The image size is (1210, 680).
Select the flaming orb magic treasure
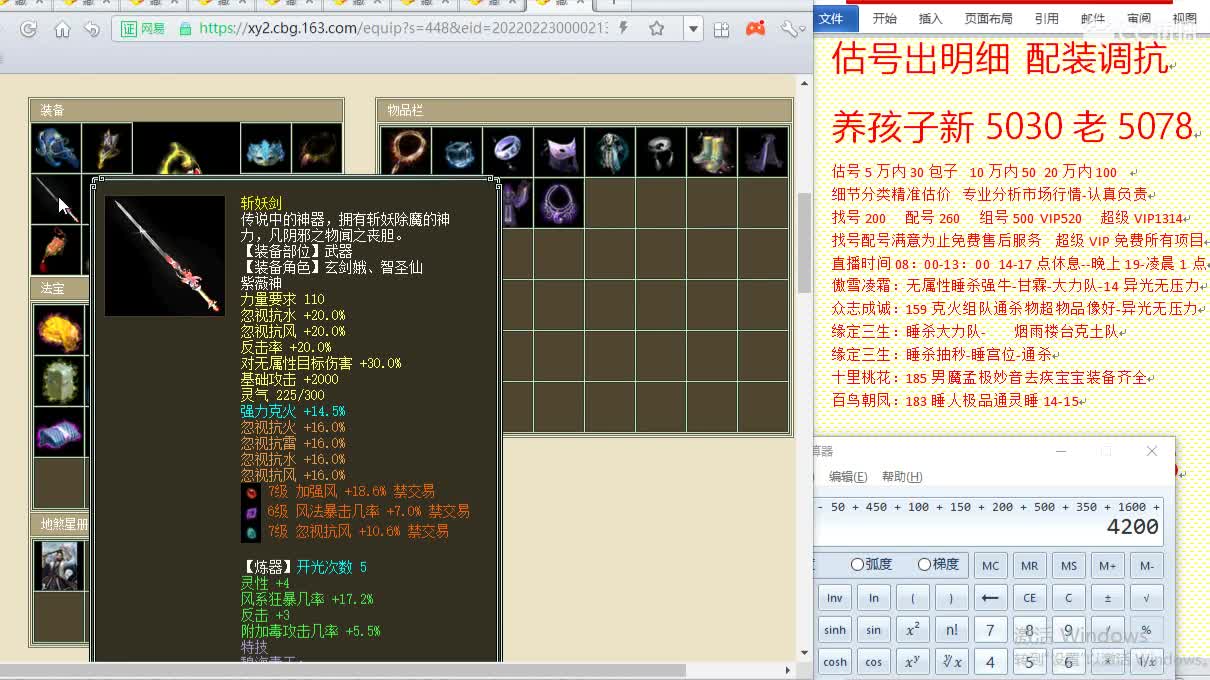tap(59, 329)
